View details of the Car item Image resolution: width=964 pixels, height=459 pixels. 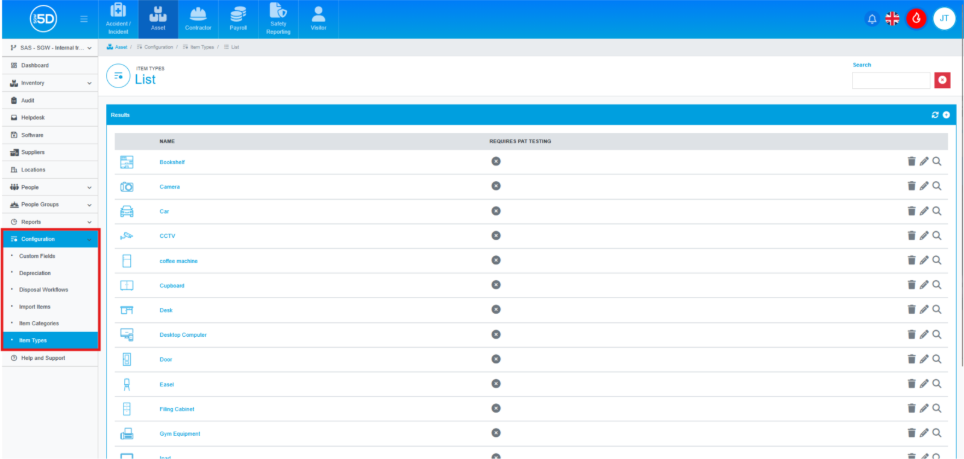click(x=937, y=211)
